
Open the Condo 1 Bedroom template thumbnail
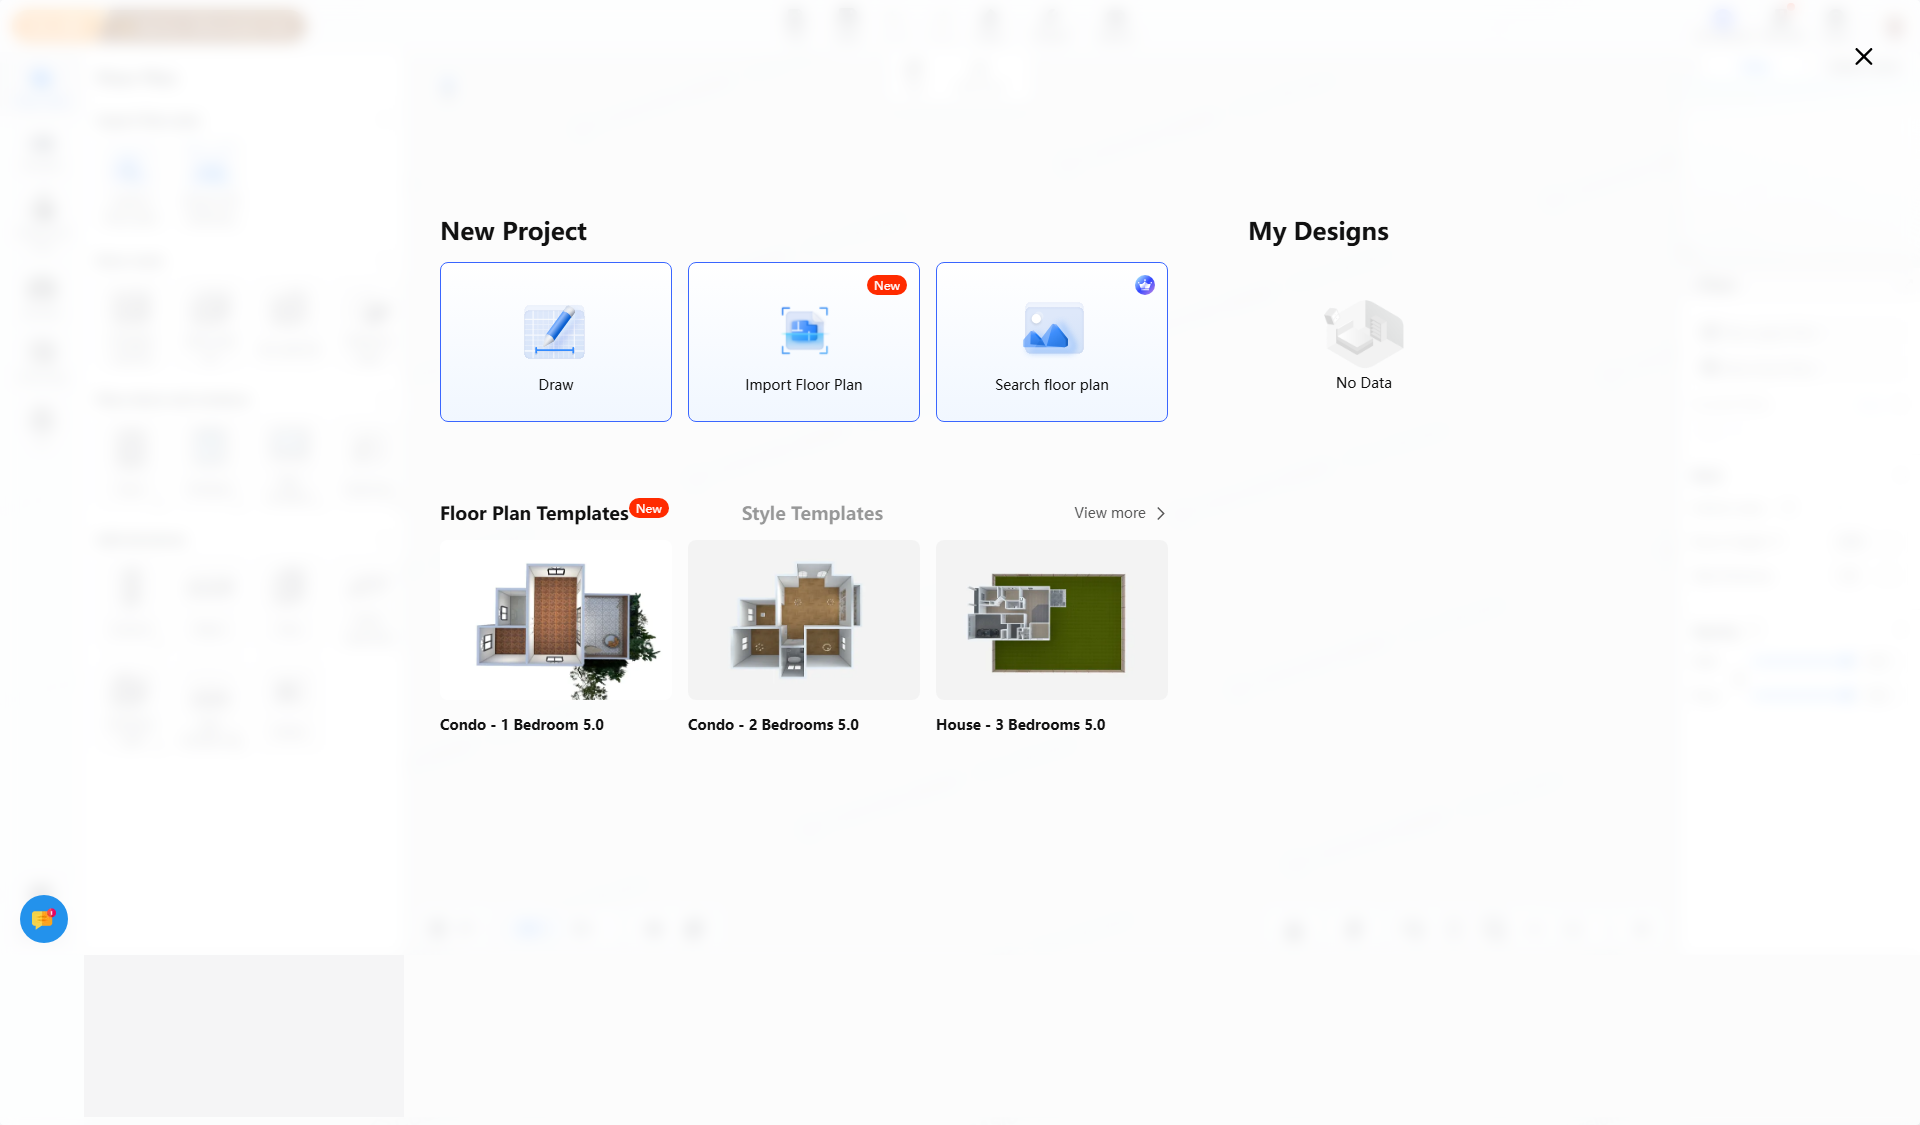coord(556,620)
